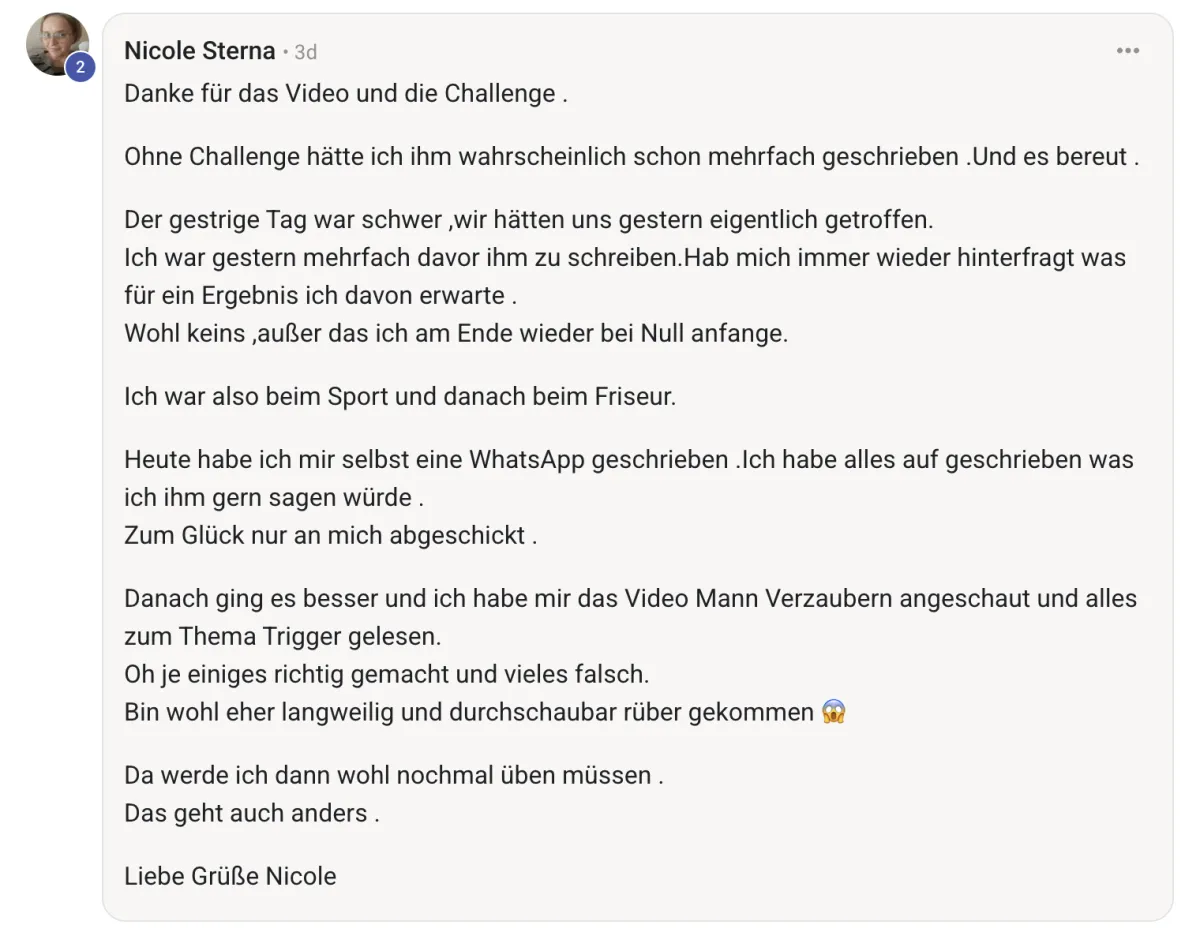Open Nicole Sterna's profile via name

click(x=200, y=51)
